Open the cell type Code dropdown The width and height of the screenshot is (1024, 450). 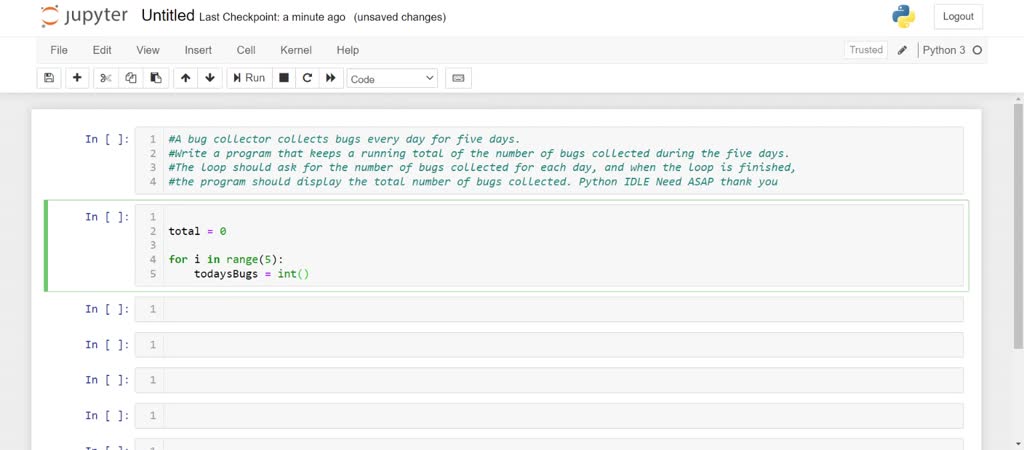392,79
